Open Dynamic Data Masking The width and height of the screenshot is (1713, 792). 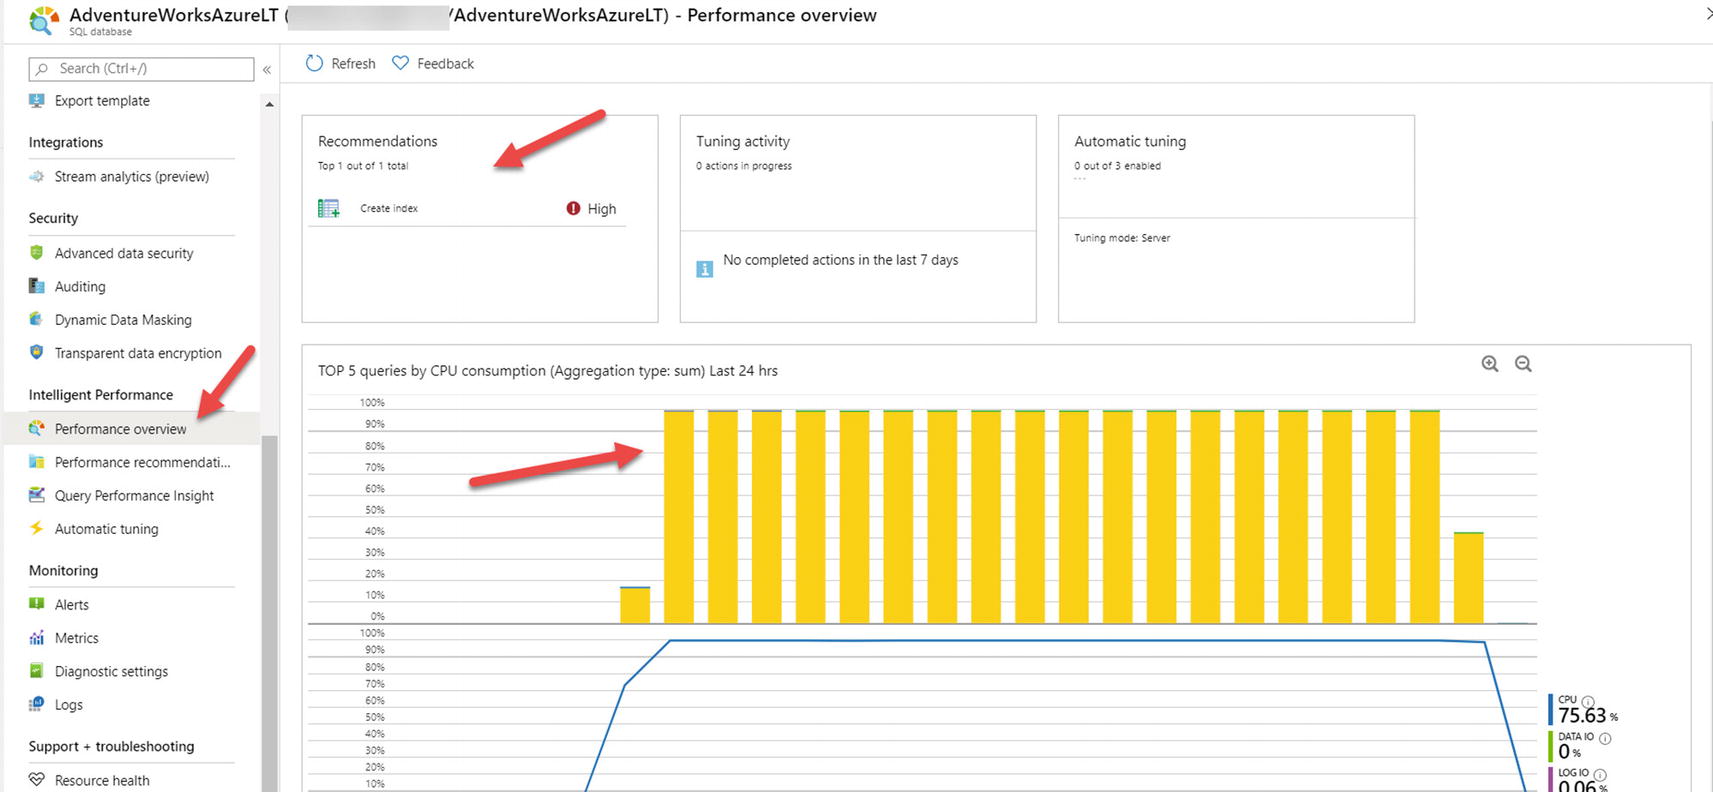click(123, 320)
